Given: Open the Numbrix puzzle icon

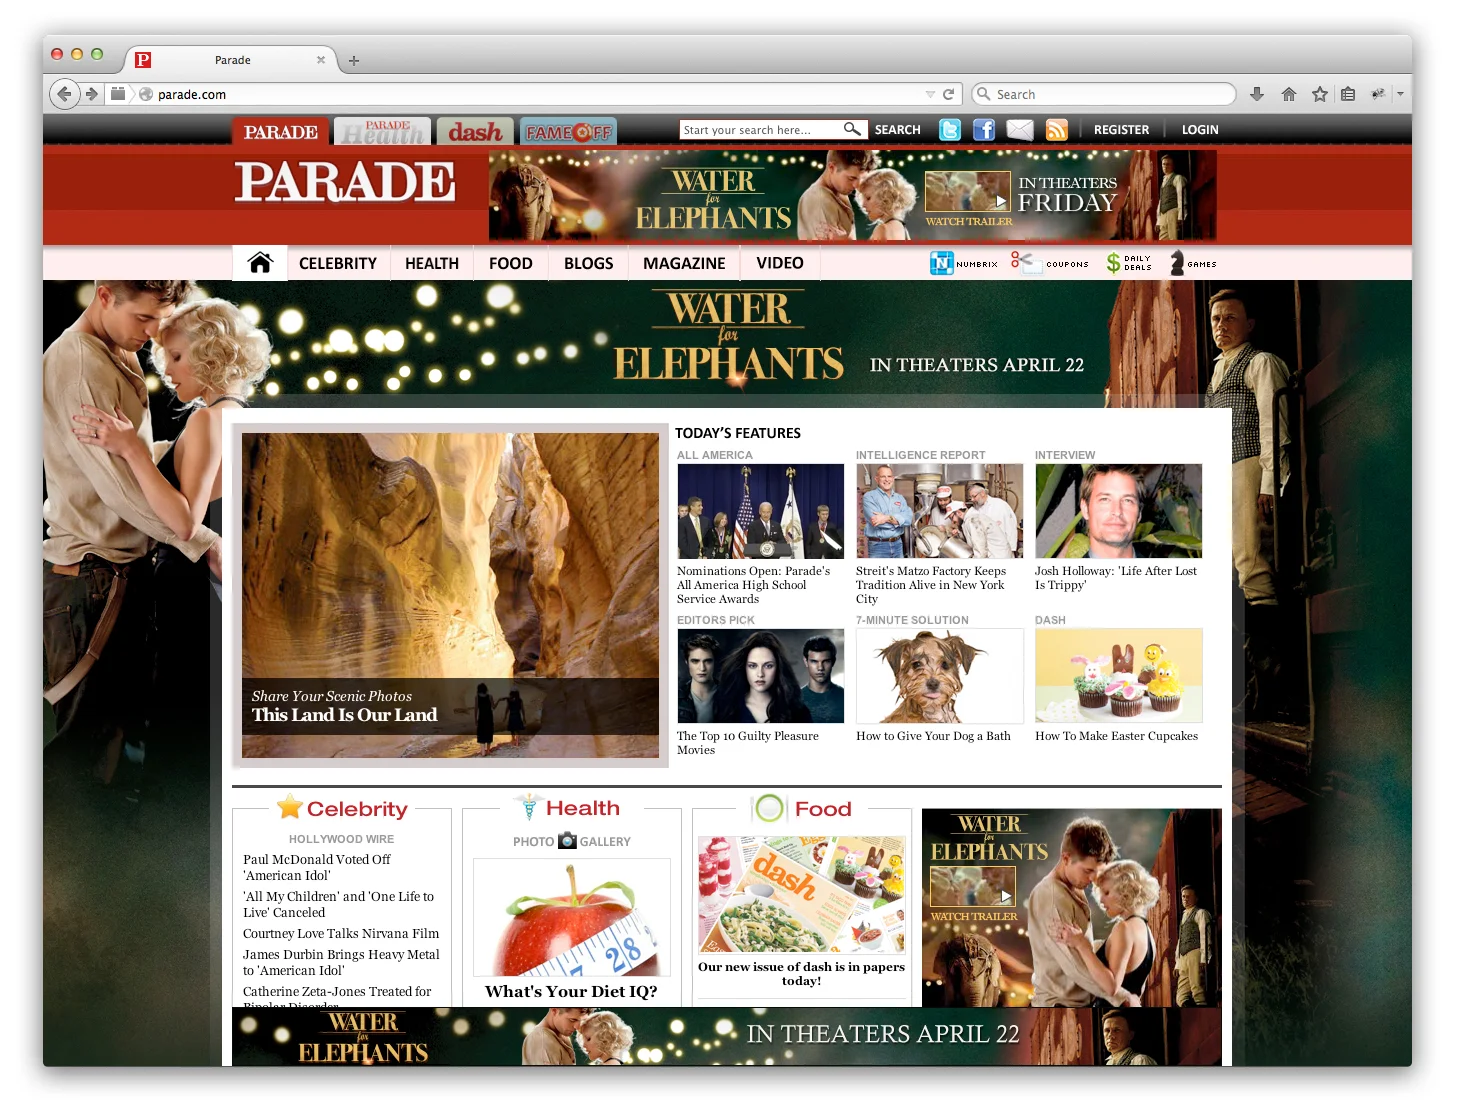Looking at the screenshot, I should [x=941, y=262].
